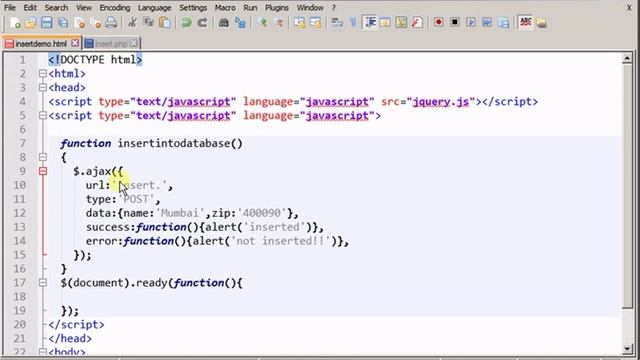640x360 pixels.
Task: Open the Settings menu
Action: click(193, 8)
